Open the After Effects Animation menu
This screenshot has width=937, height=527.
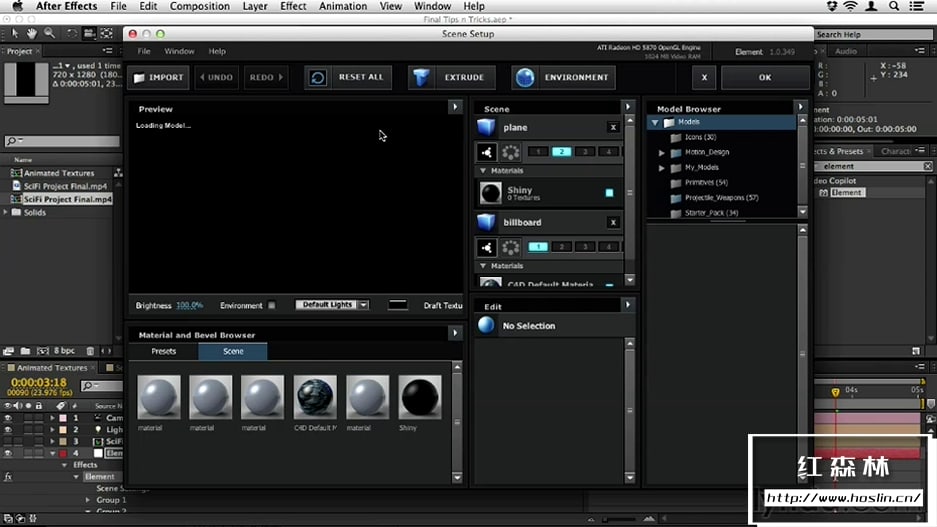(343, 7)
